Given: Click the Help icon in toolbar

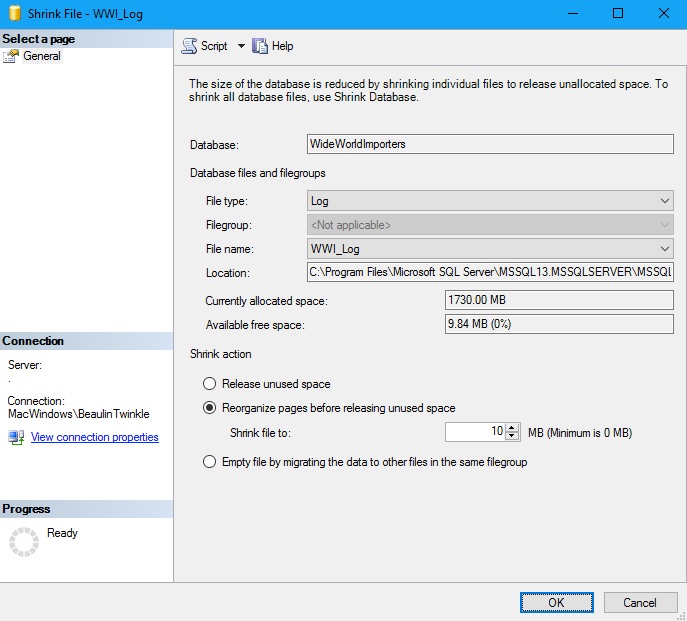Looking at the screenshot, I should pos(261,46).
